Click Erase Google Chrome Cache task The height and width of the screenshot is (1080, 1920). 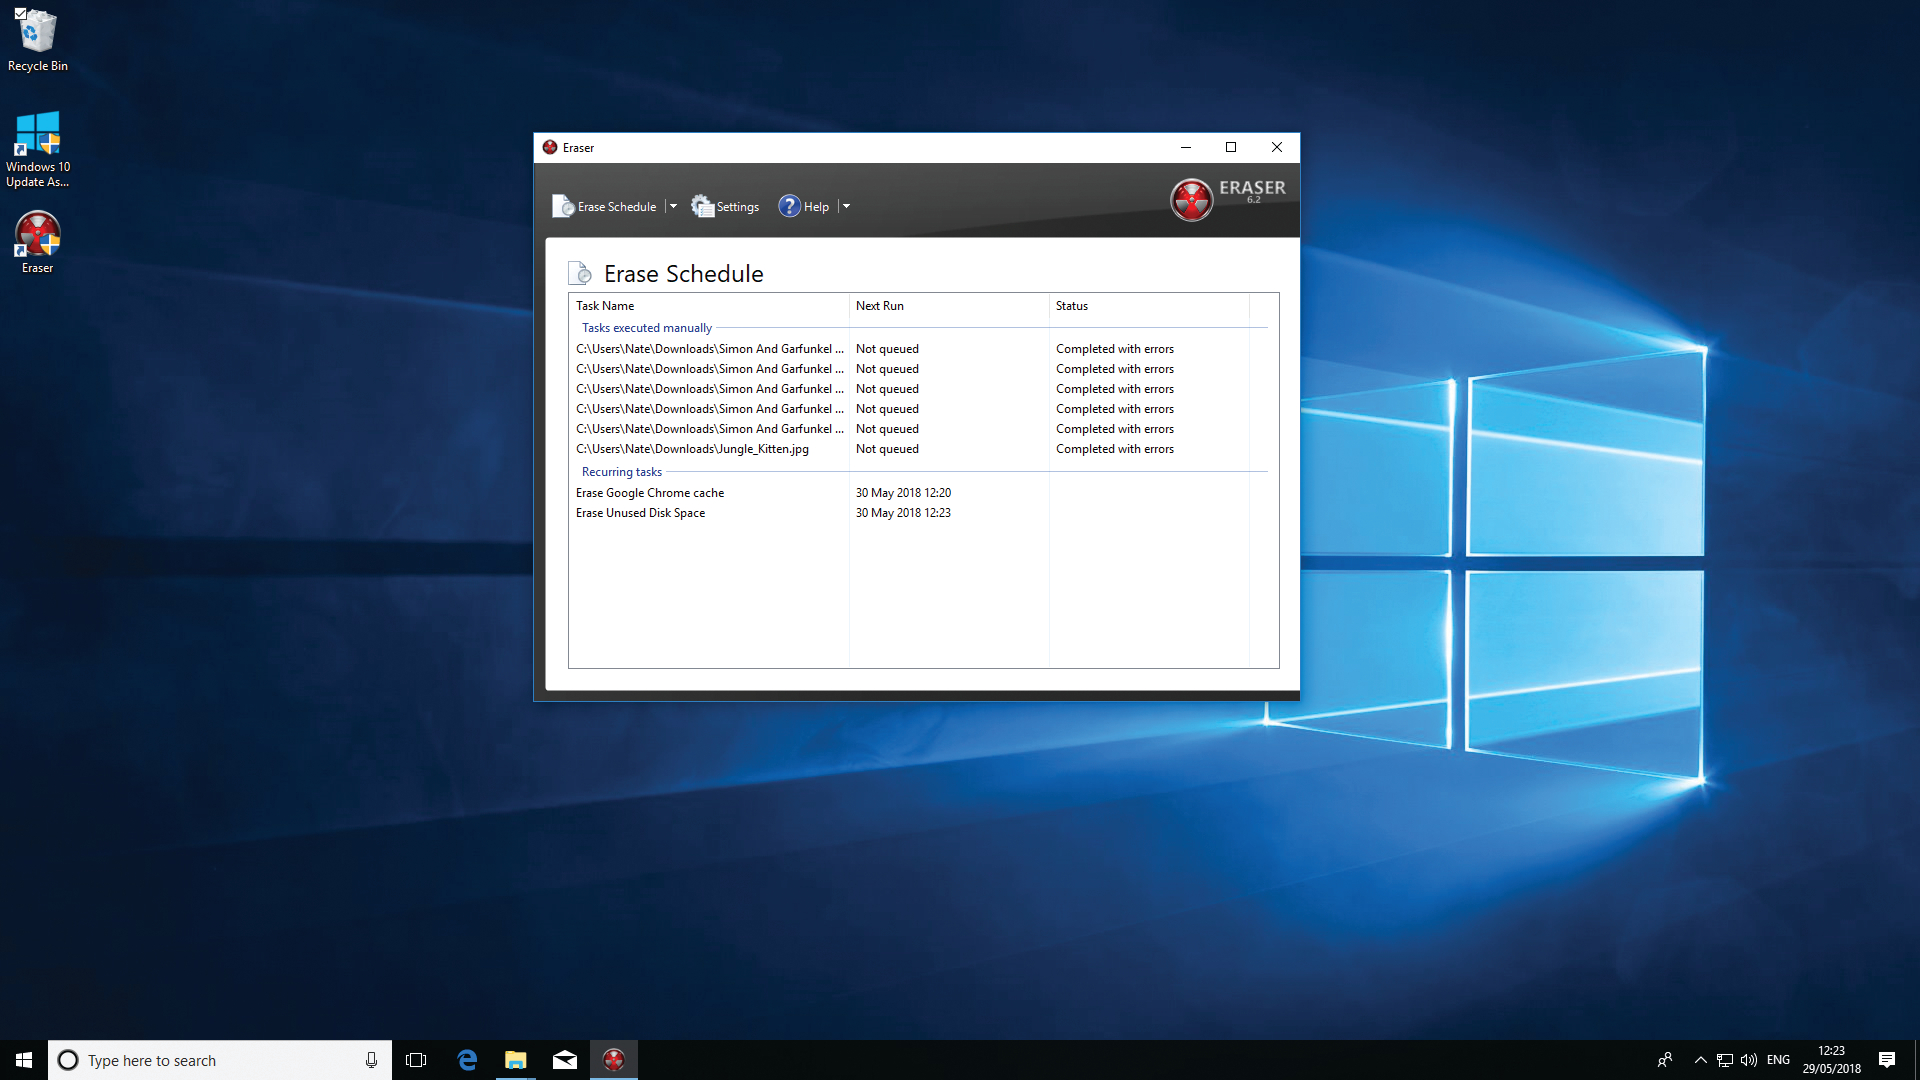651,492
